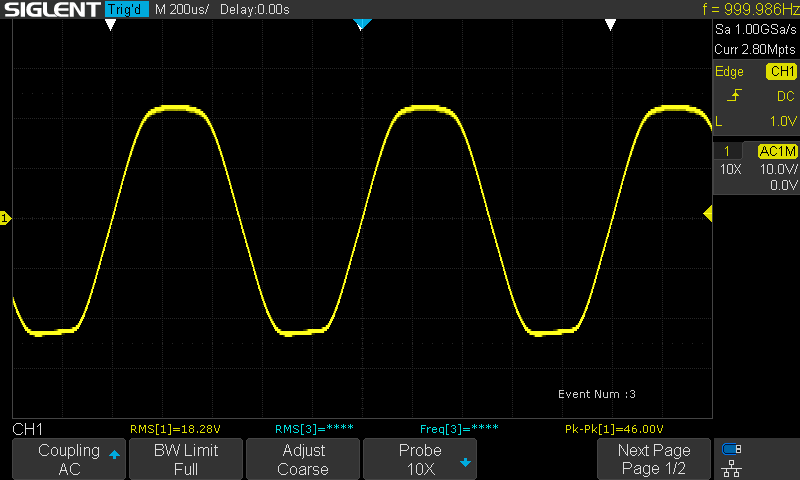Image resolution: width=800 pixels, height=480 pixels.
Task: Click the blue up arrow on Coupling
Action: click(x=114, y=454)
